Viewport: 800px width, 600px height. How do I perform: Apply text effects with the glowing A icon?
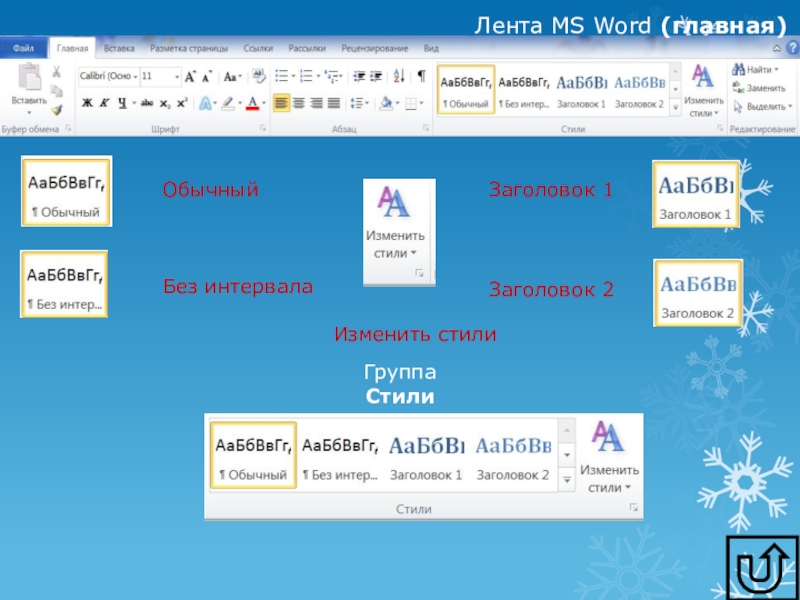coord(206,104)
